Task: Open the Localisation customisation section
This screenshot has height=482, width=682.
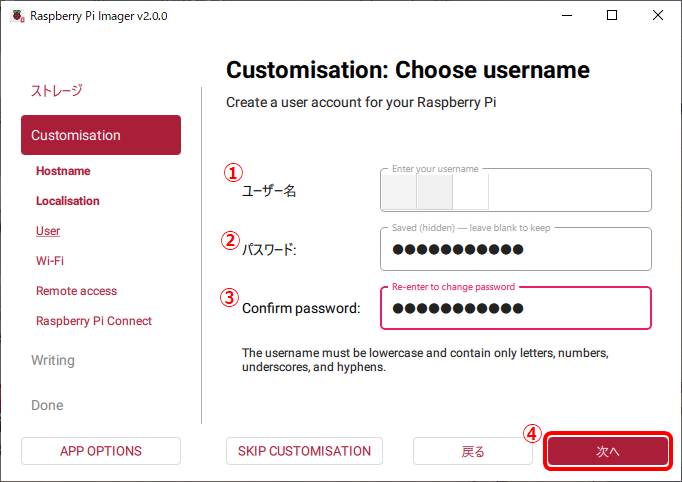Action: pyautogui.click(x=68, y=201)
